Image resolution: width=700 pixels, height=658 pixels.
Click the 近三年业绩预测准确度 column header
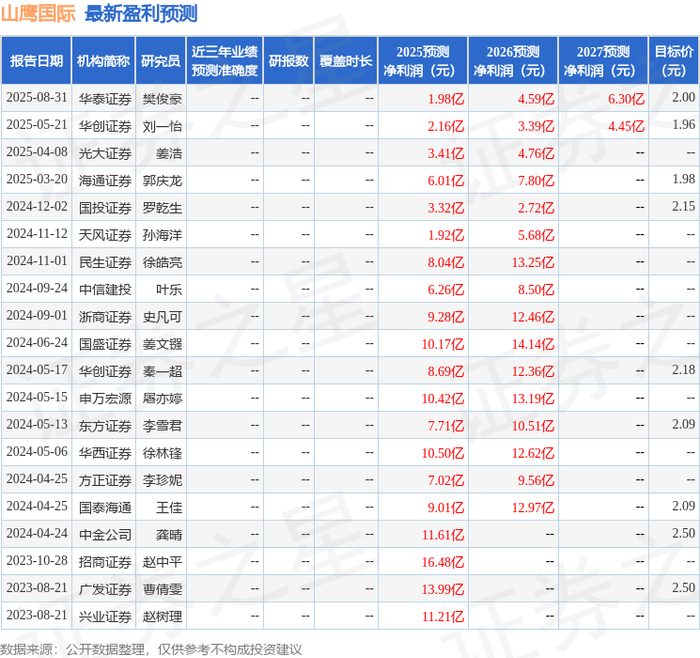point(225,61)
